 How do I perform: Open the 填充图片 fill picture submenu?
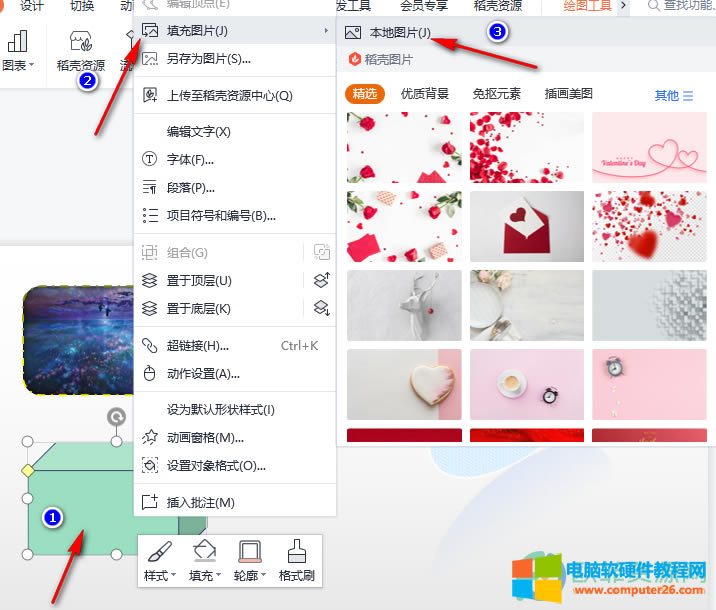pos(235,31)
